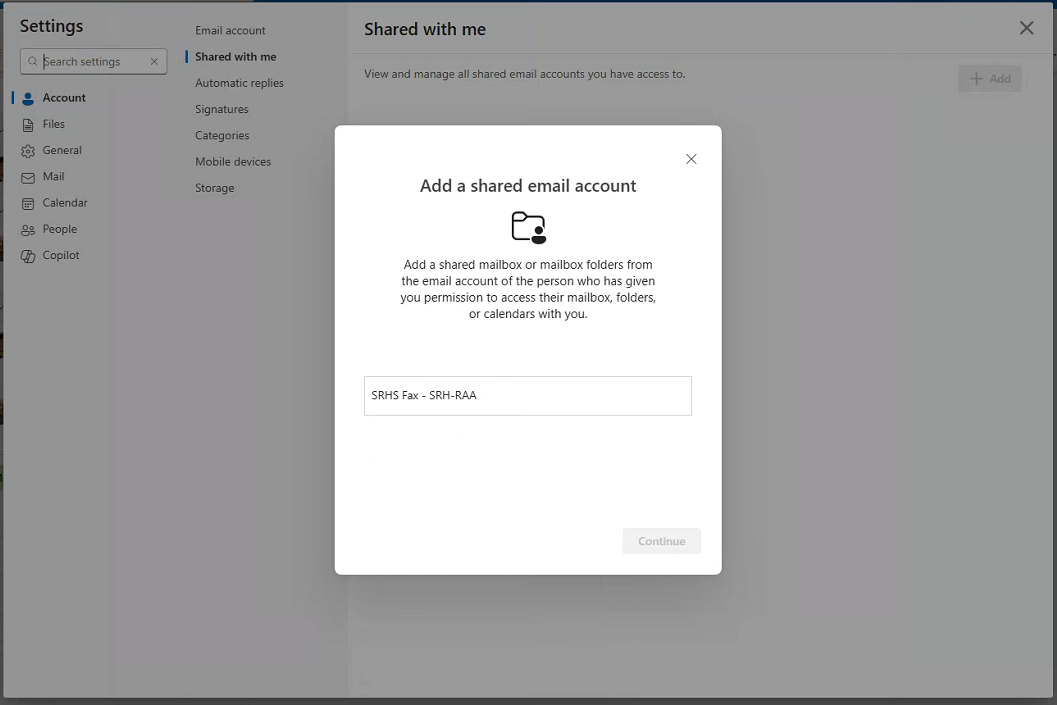Focus the Search settings text box

click(x=93, y=61)
